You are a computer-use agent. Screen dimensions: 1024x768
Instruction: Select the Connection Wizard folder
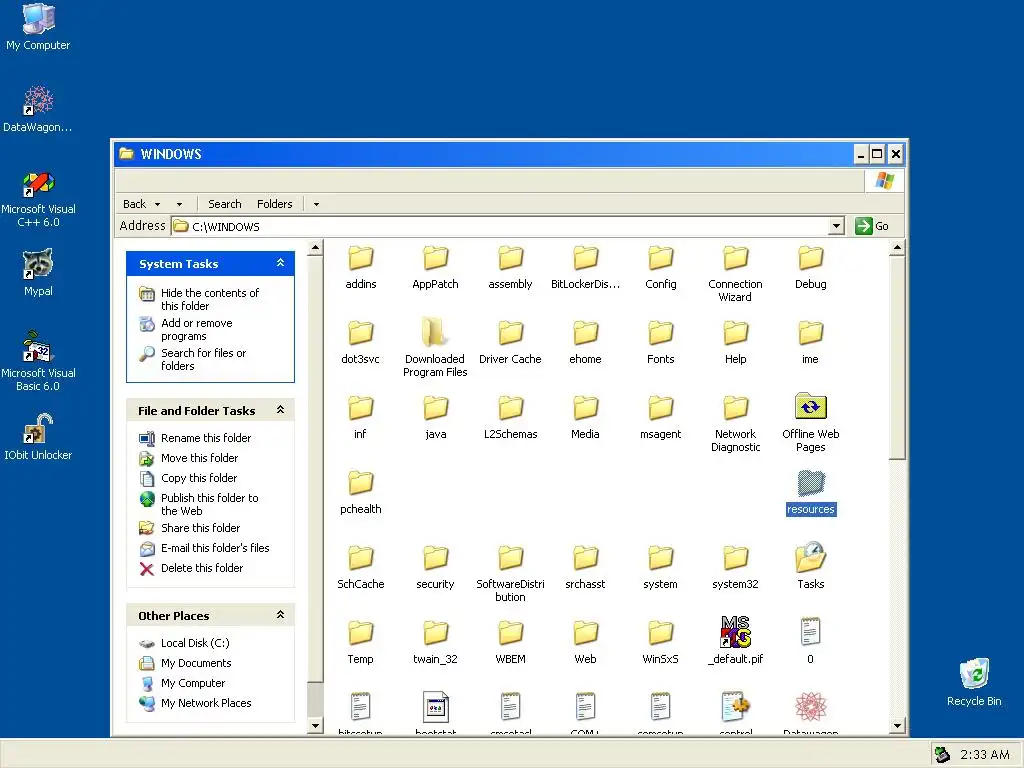click(x=735, y=274)
